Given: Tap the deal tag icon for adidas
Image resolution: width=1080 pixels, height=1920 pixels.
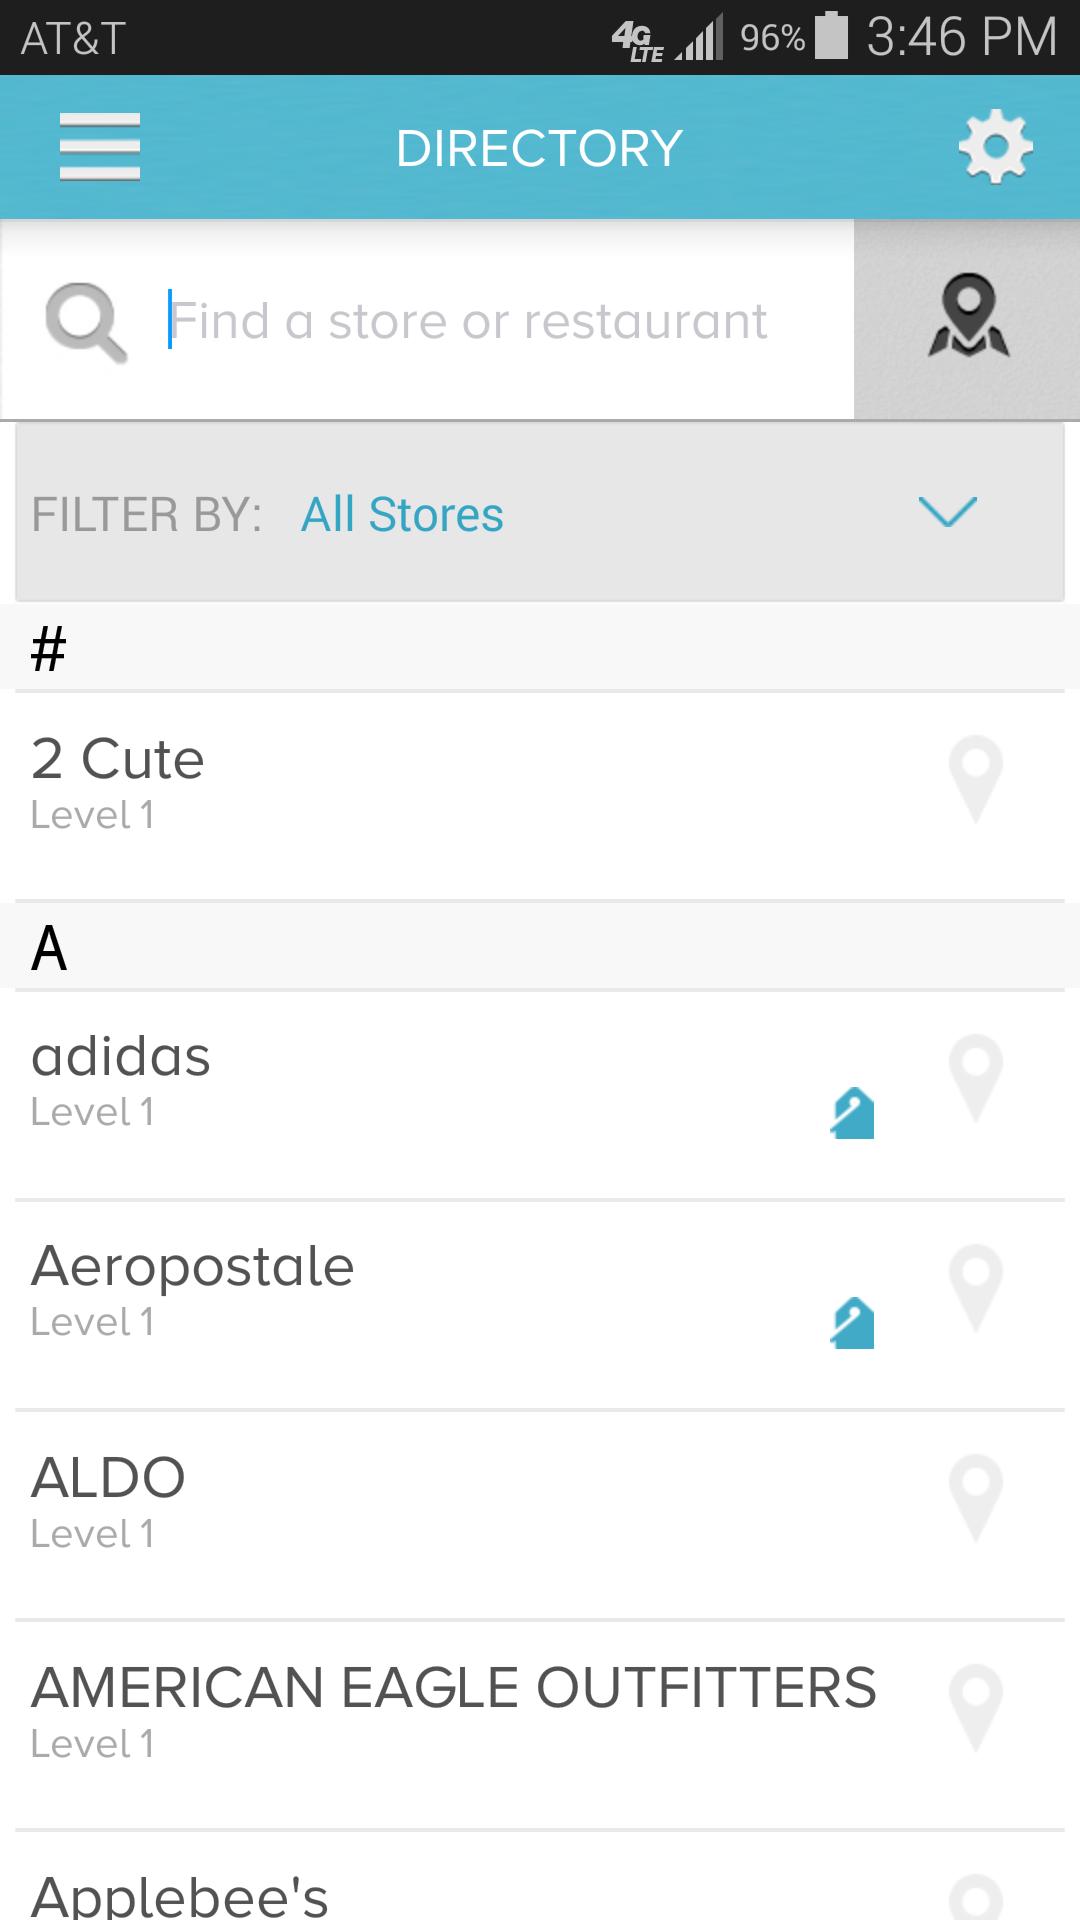Looking at the screenshot, I should click(x=852, y=1113).
